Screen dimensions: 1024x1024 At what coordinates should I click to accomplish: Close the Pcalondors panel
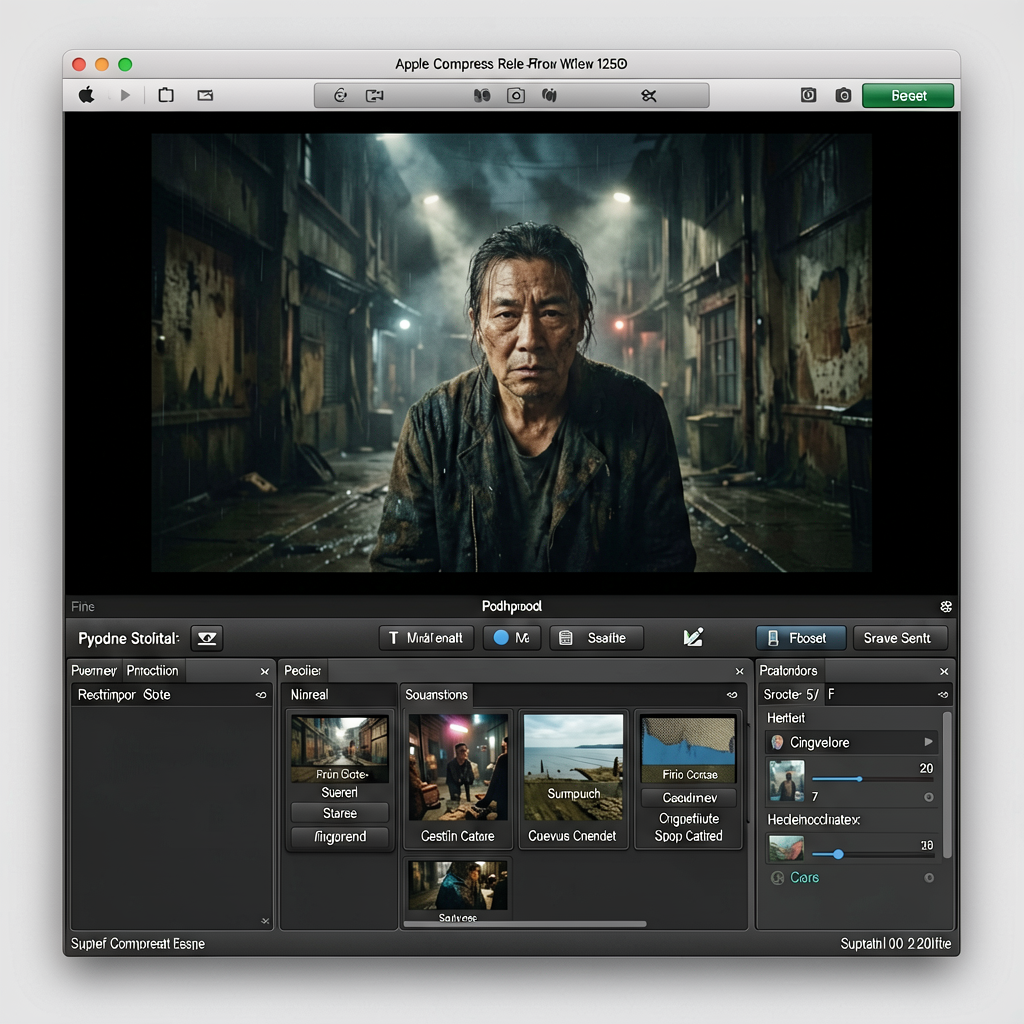click(x=944, y=671)
